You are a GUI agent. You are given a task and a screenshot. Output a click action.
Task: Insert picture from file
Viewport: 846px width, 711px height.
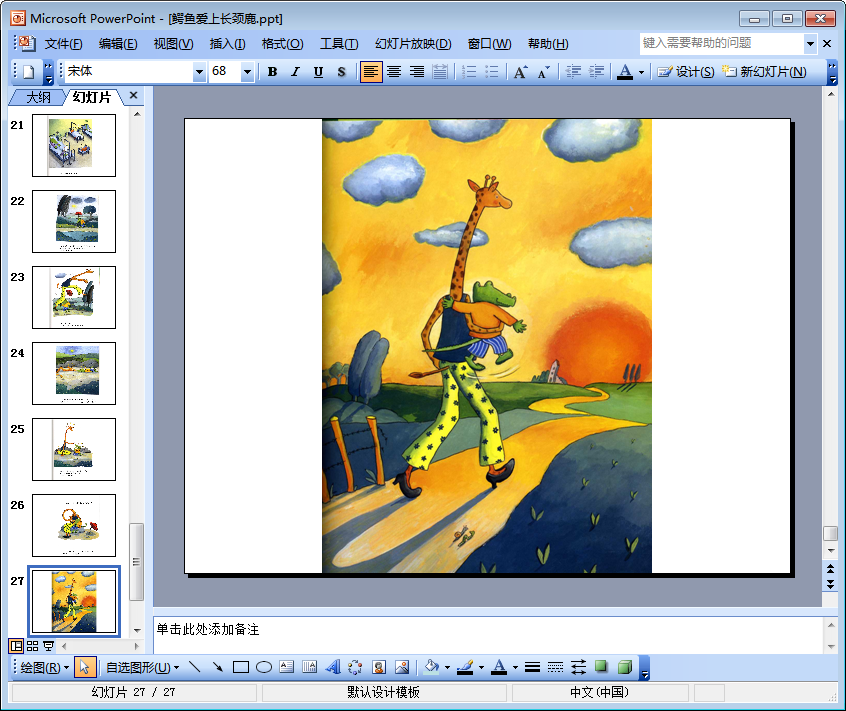pos(402,667)
